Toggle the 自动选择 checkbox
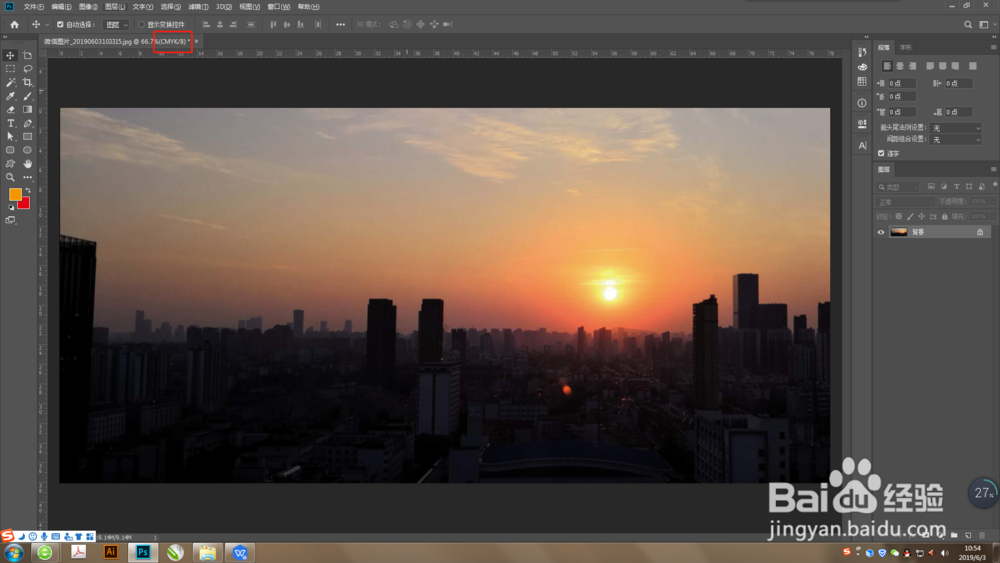This screenshot has width=1000, height=563. point(61,25)
